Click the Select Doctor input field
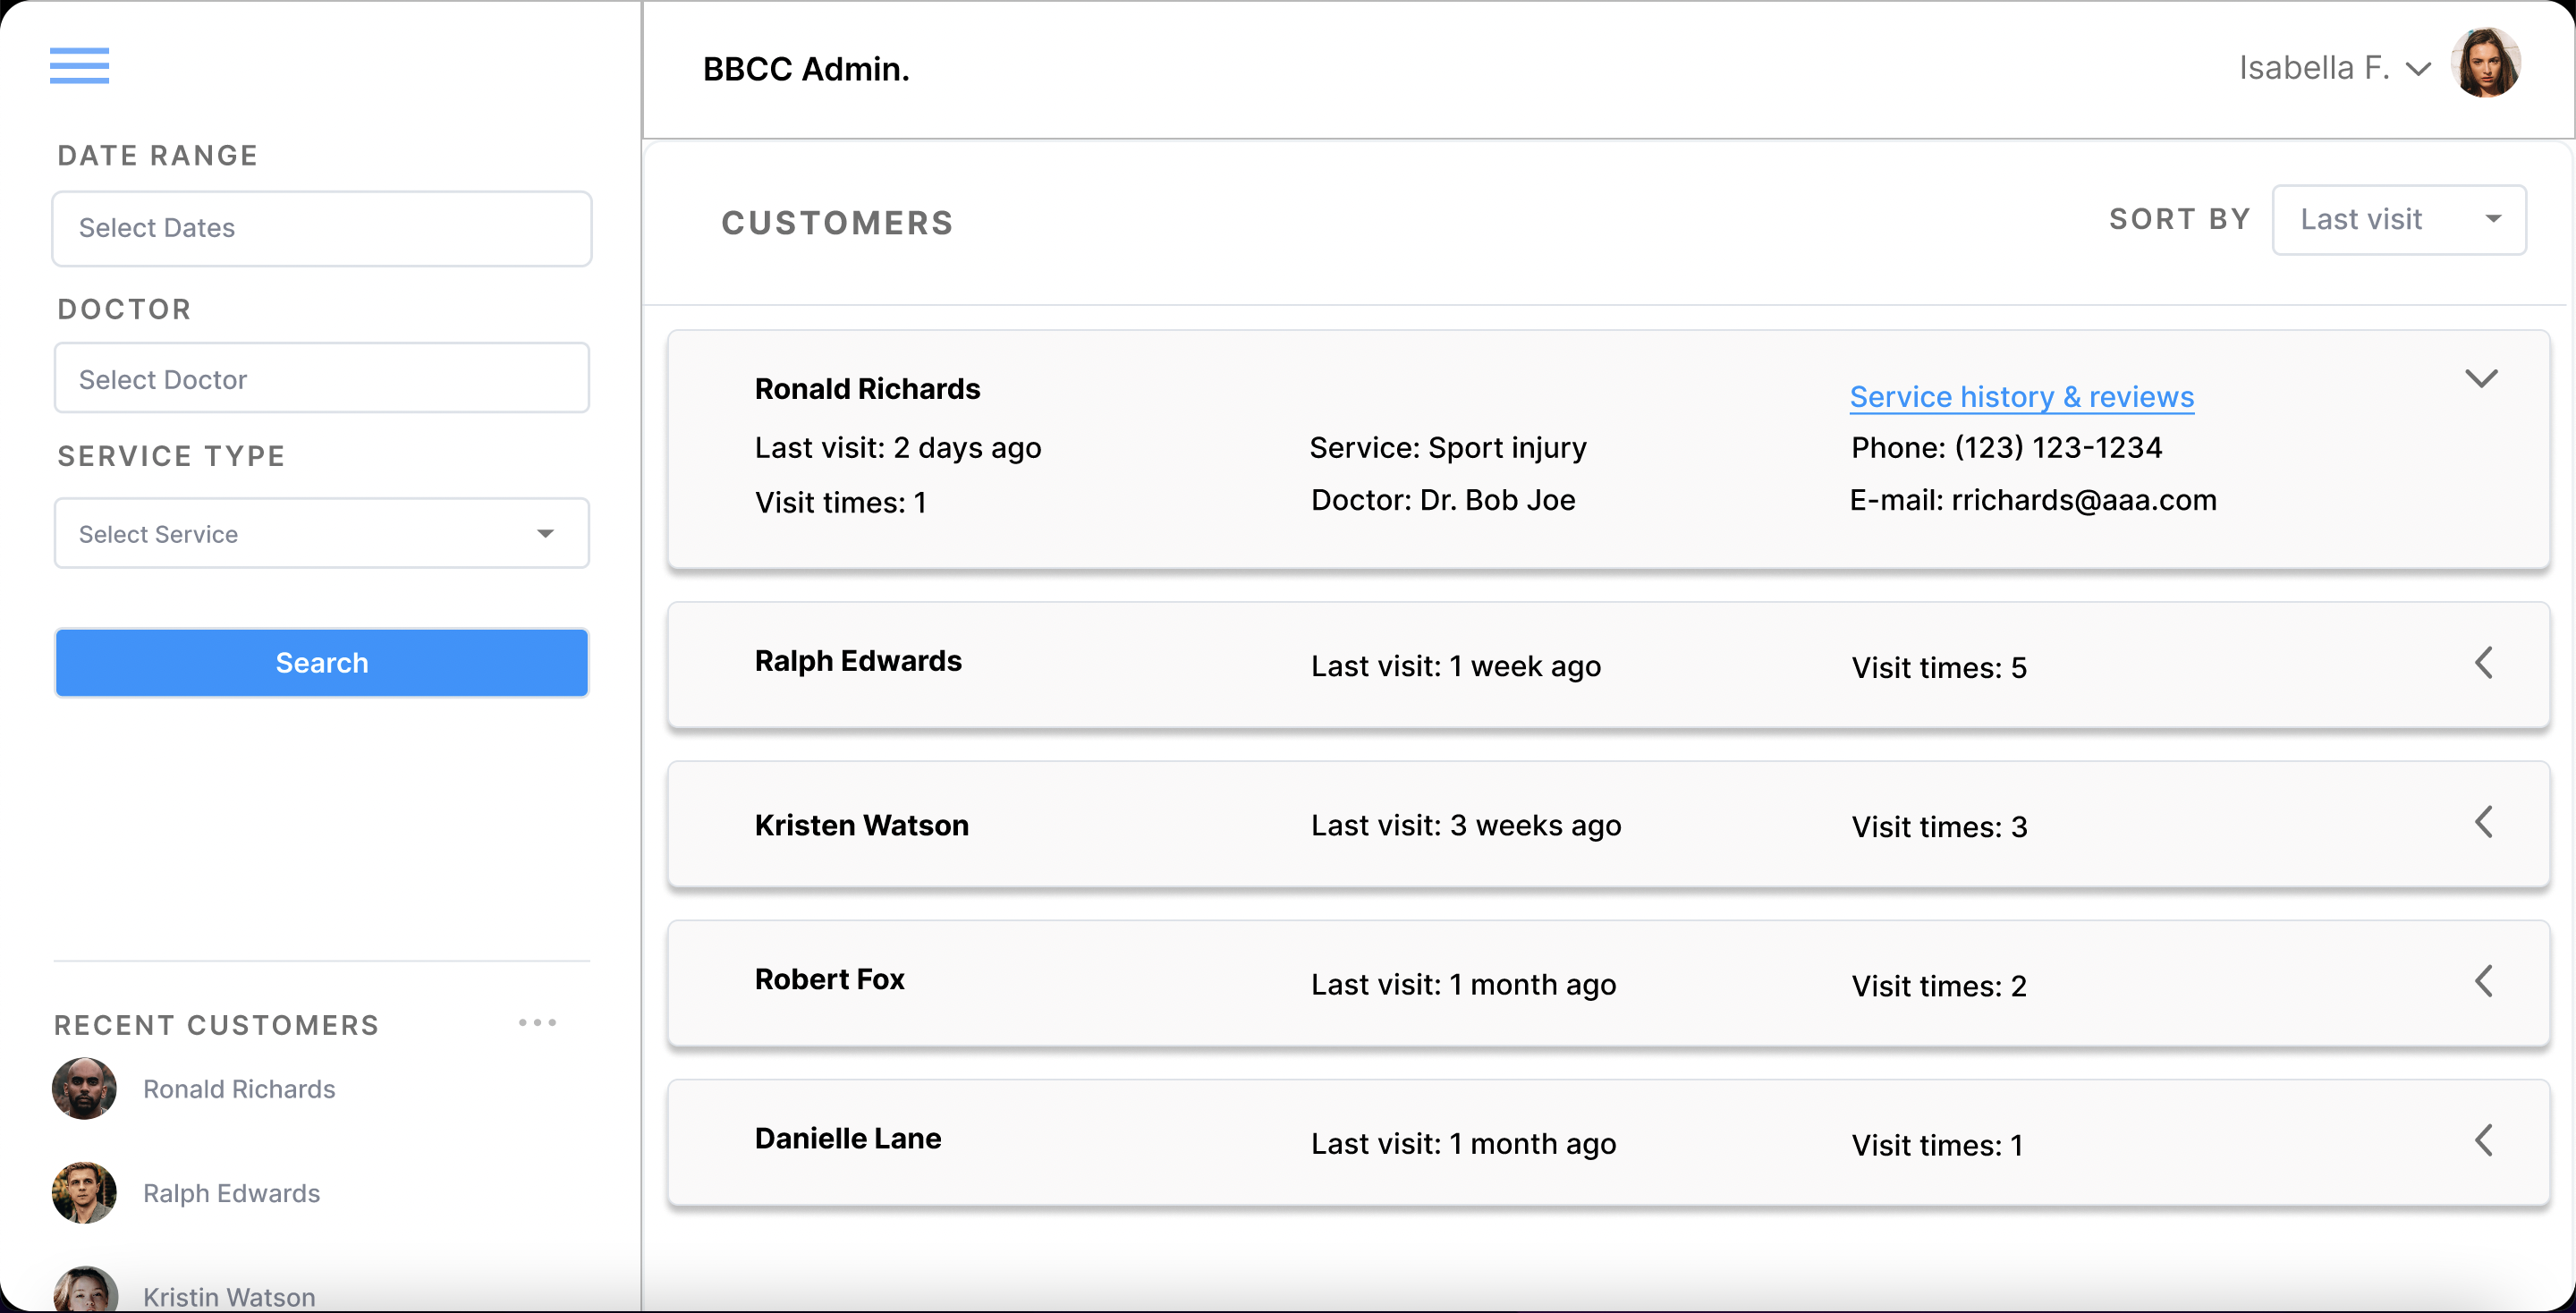This screenshot has height=1313, width=2576. click(x=321, y=379)
